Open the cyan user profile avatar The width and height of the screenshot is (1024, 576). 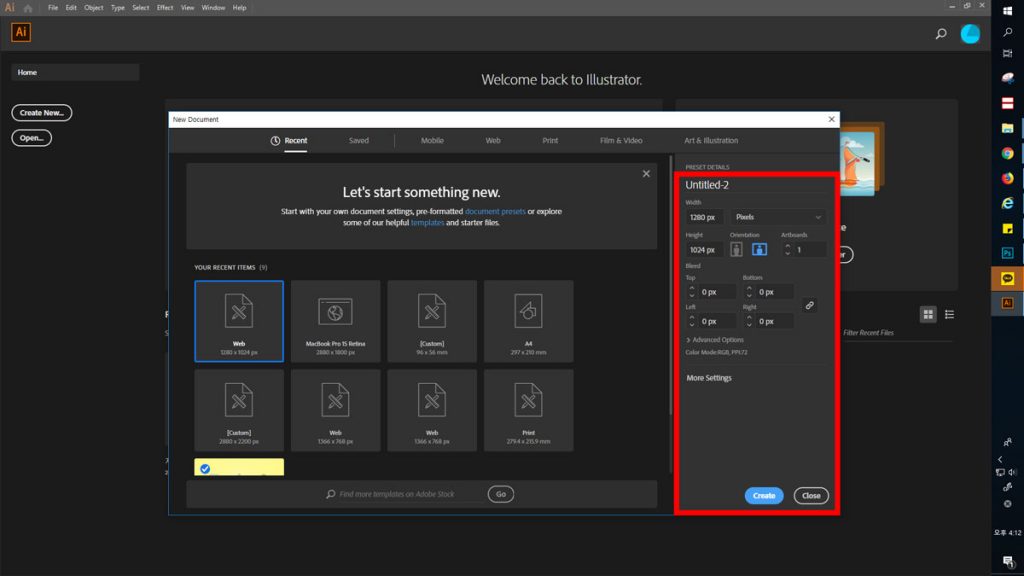970,33
